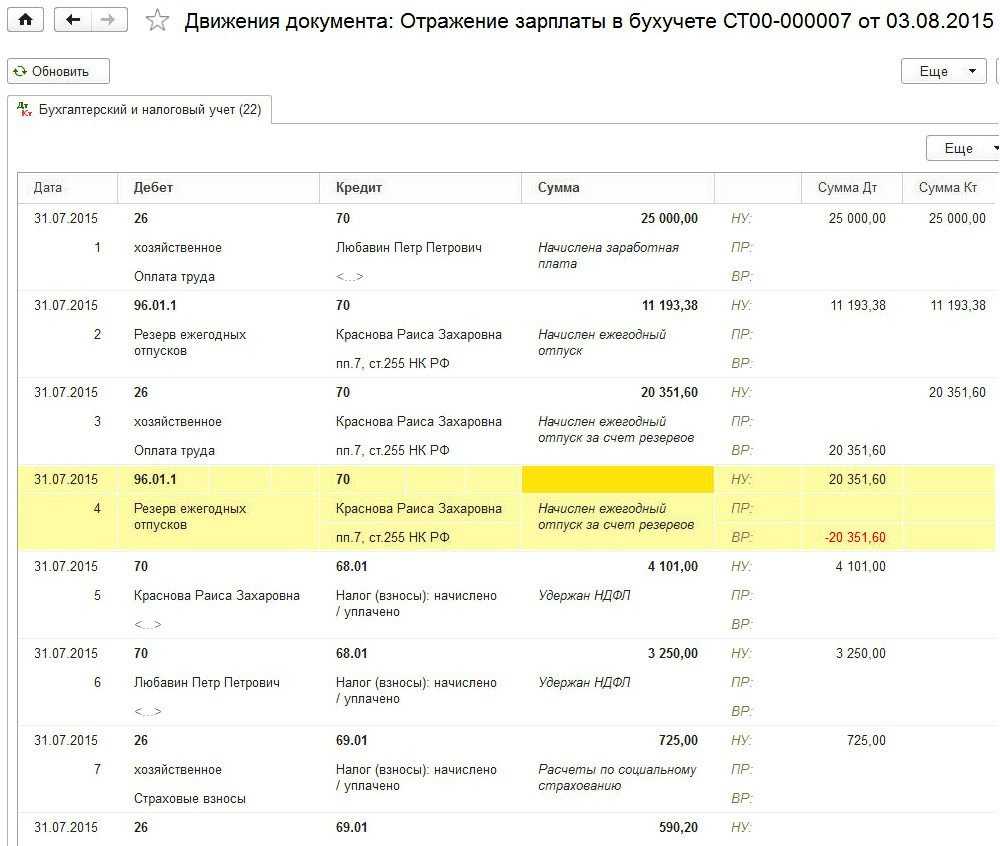Click the Кредит column header

(x=358, y=187)
